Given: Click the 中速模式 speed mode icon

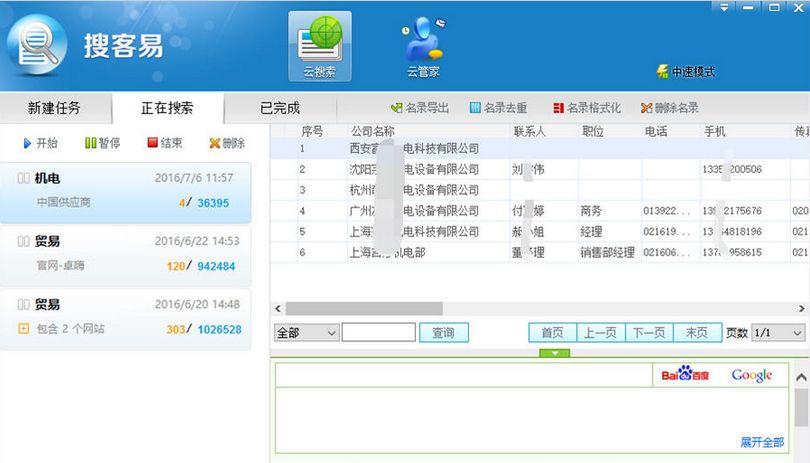Looking at the screenshot, I should 662,72.
